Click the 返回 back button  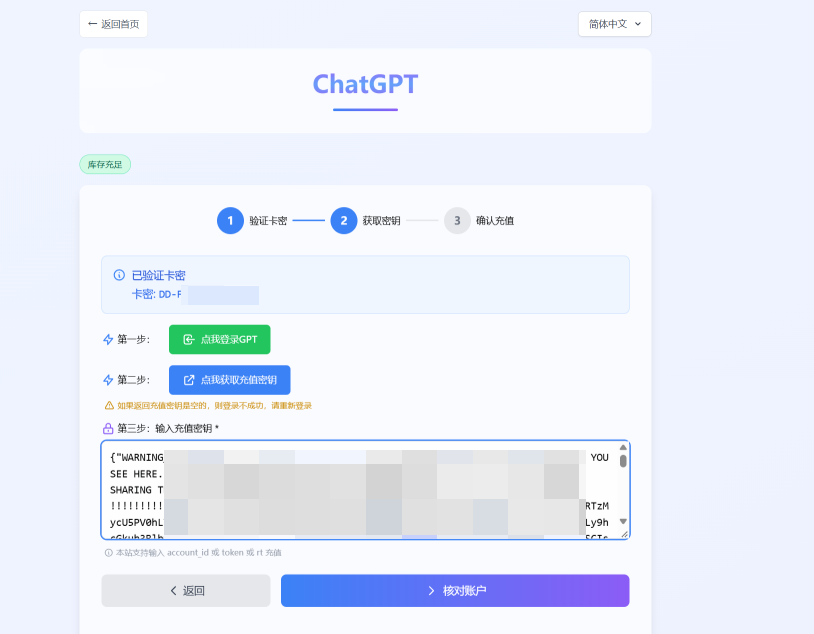point(186,590)
